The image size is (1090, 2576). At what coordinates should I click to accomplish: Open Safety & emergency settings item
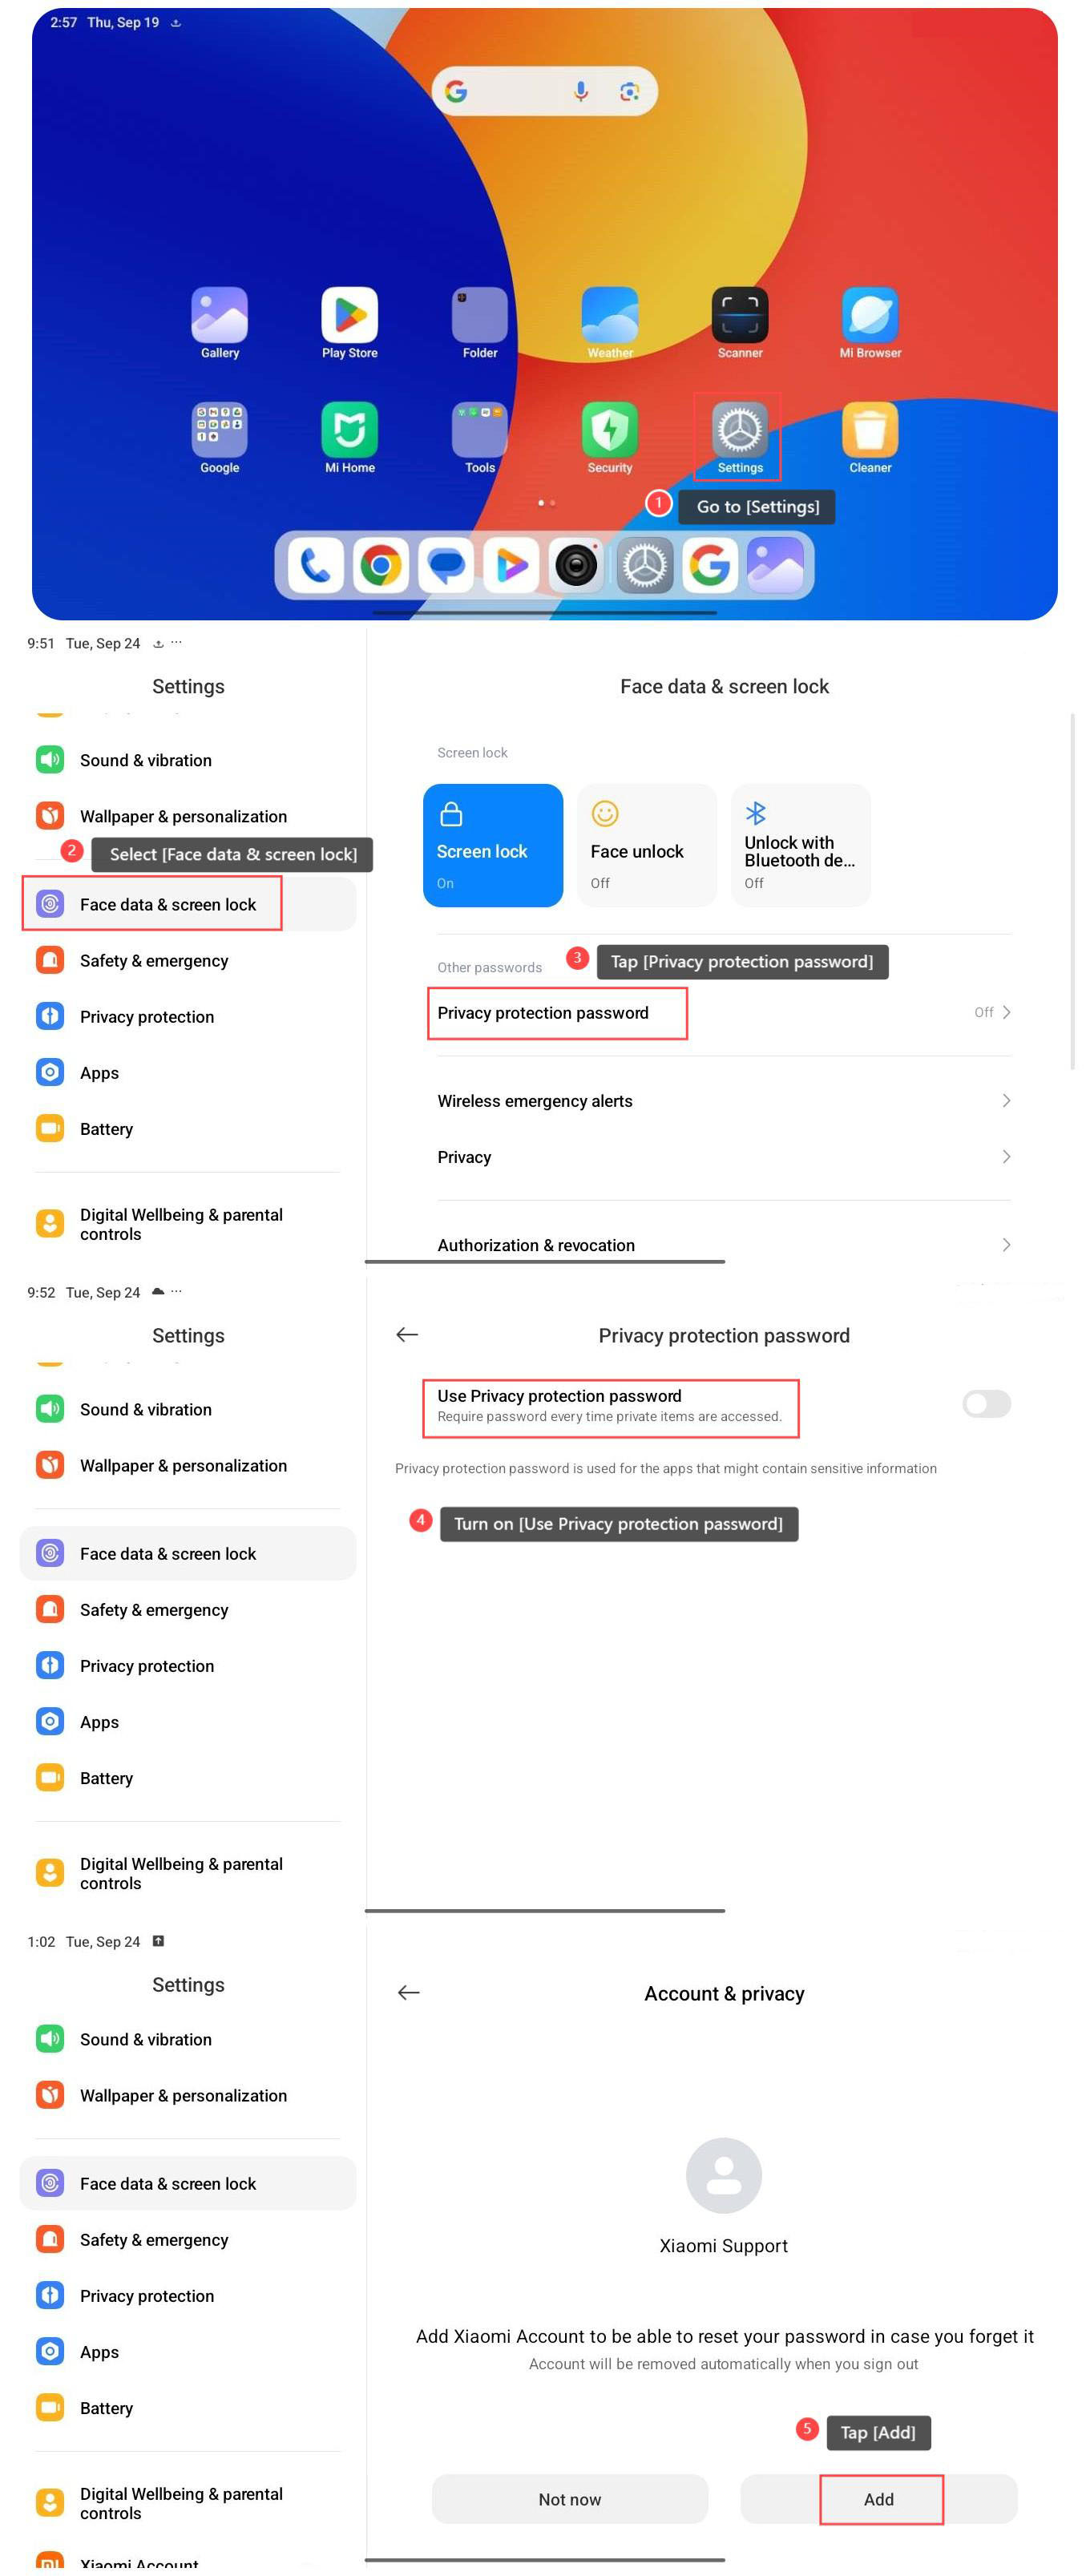188,960
